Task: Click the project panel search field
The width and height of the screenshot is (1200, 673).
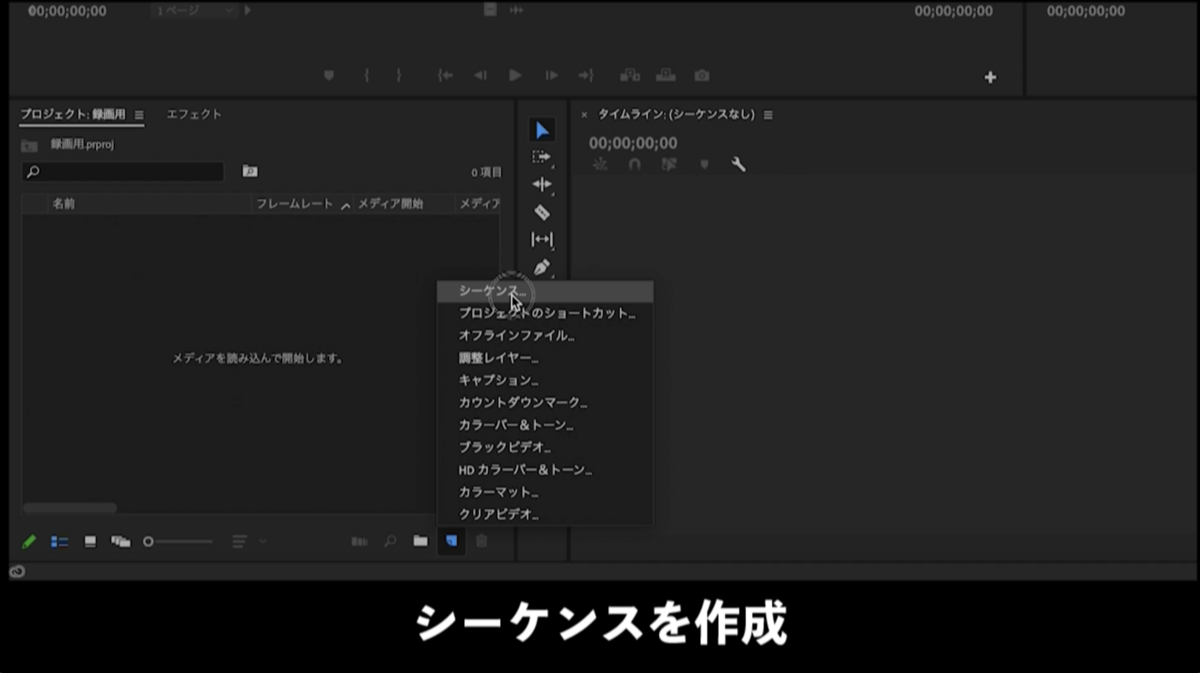Action: click(123, 172)
